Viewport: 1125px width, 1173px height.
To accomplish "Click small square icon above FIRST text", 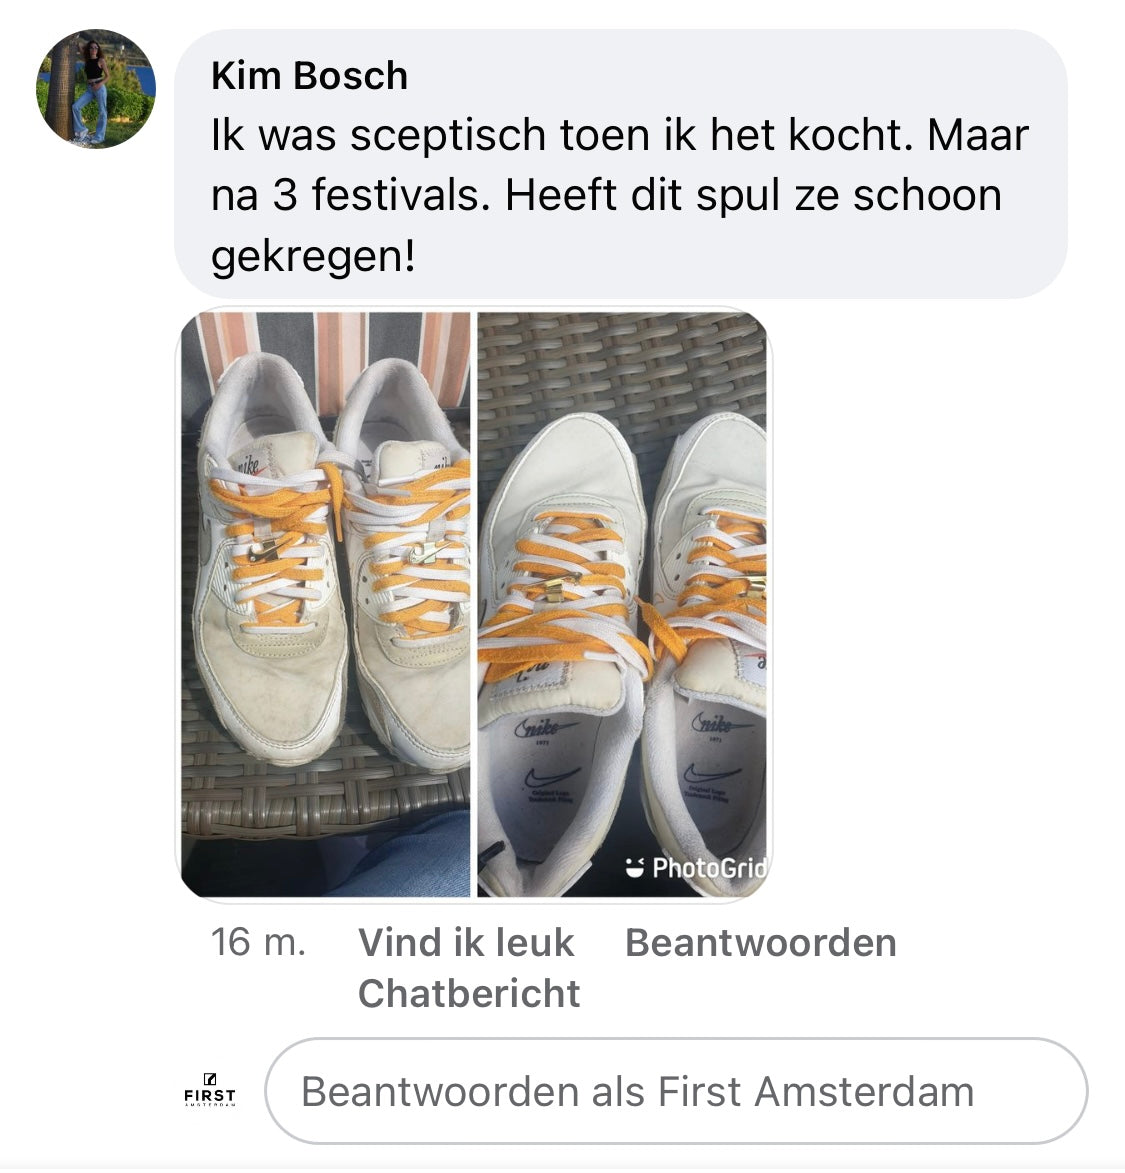I will click(210, 1079).
